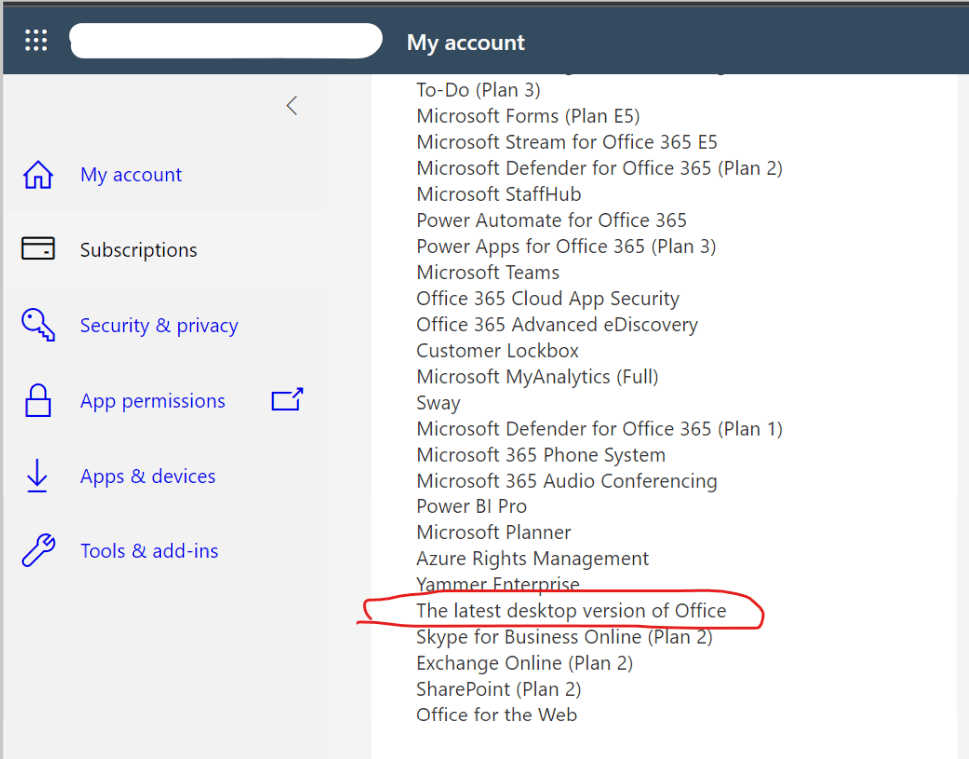The height and width of the screenshot is (759, 969).
Task: Select Microsoft Teams entry
Action: (488, 273)
